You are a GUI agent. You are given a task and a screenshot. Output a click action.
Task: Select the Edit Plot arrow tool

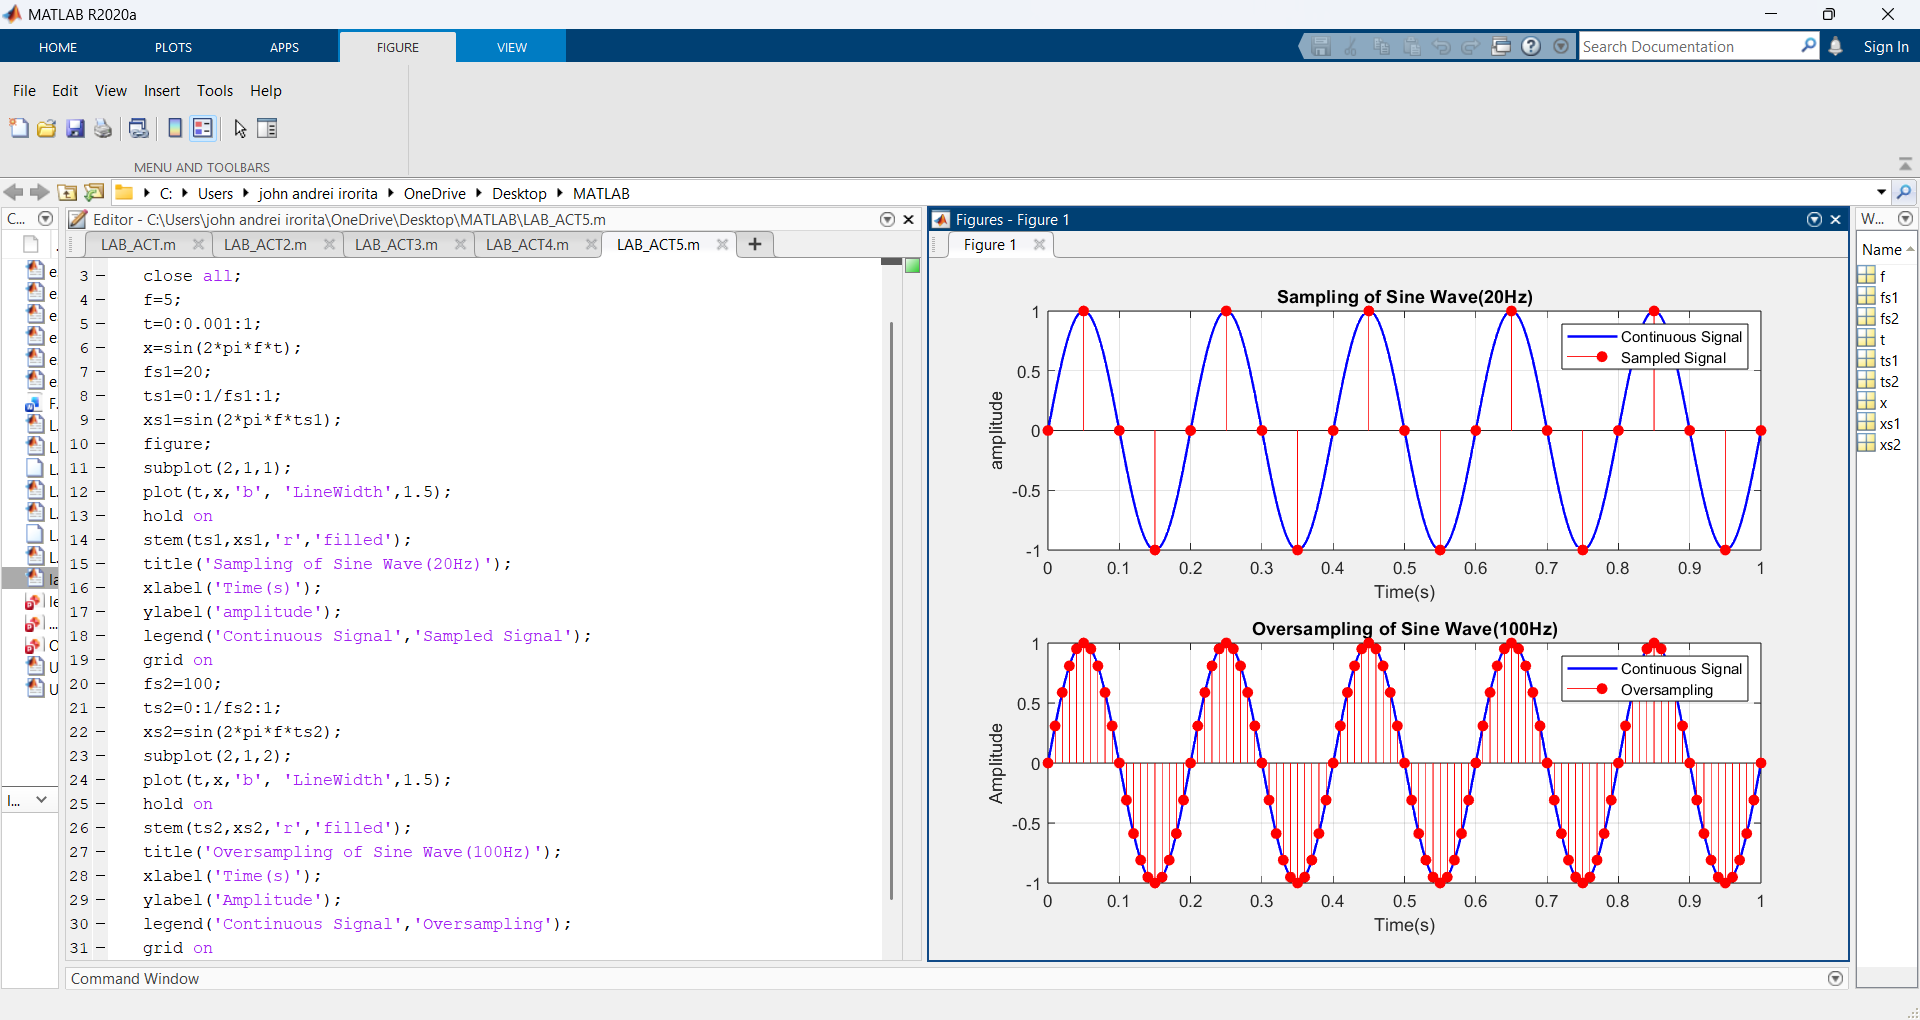[x=240, y=128]
